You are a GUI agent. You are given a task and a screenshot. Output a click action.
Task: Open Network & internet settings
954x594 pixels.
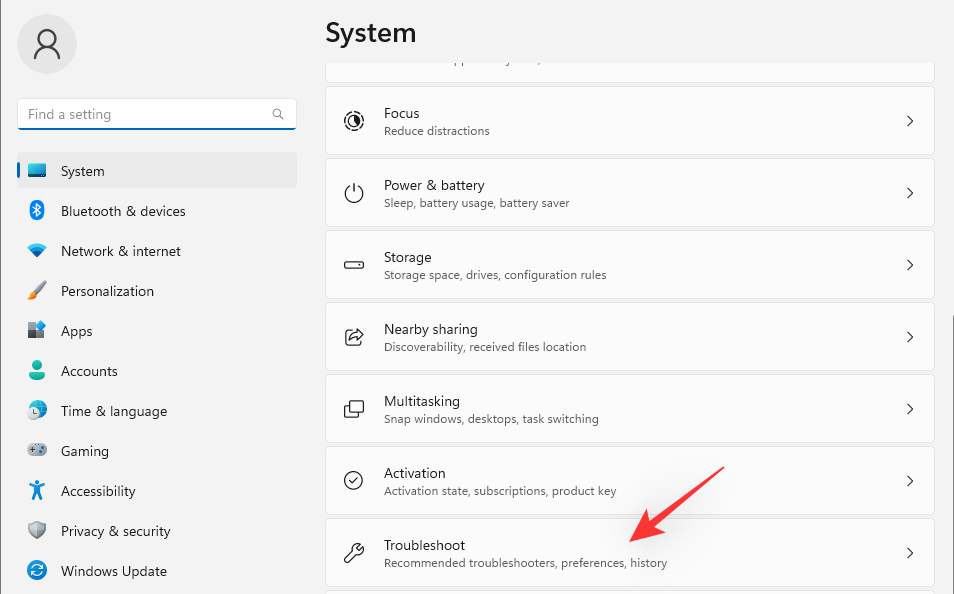tap(120, 251)
